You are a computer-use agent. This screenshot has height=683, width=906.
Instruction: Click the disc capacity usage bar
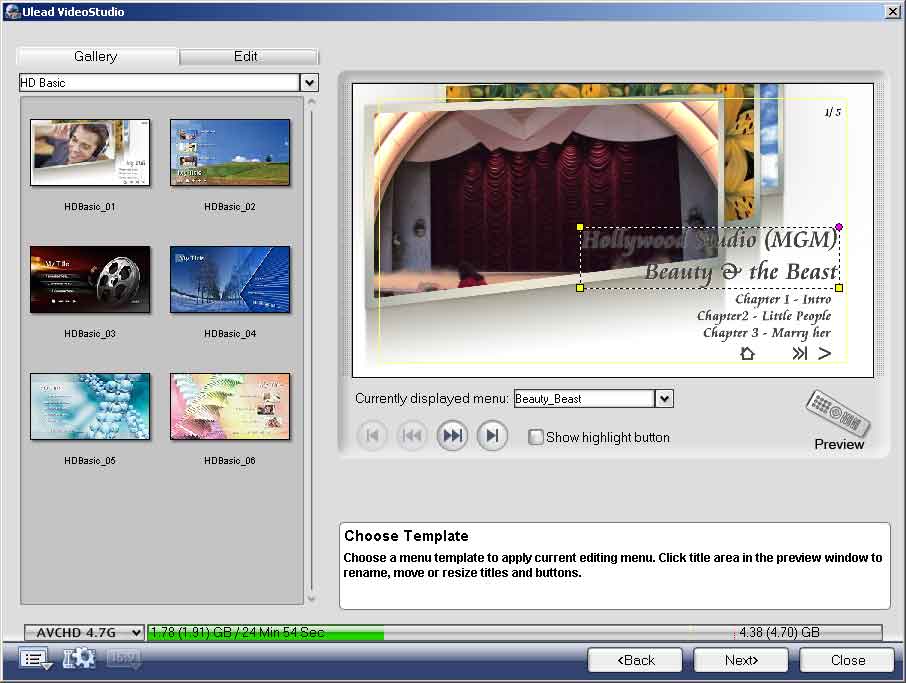[x=514, y=633]
